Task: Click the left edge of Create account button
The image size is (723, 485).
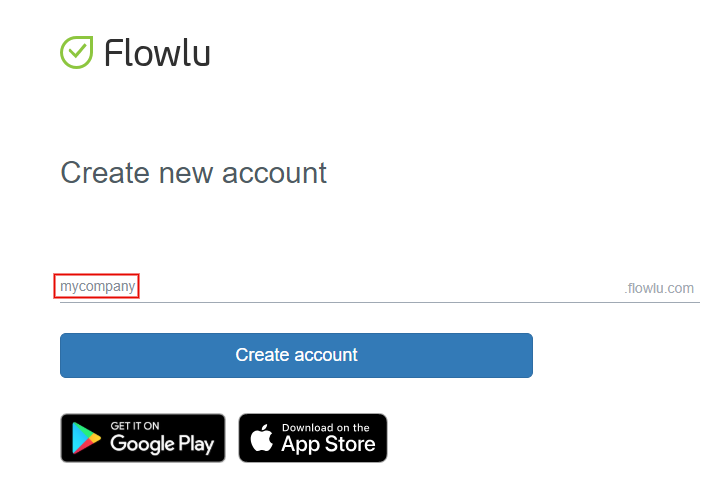Action: [69, 355]
